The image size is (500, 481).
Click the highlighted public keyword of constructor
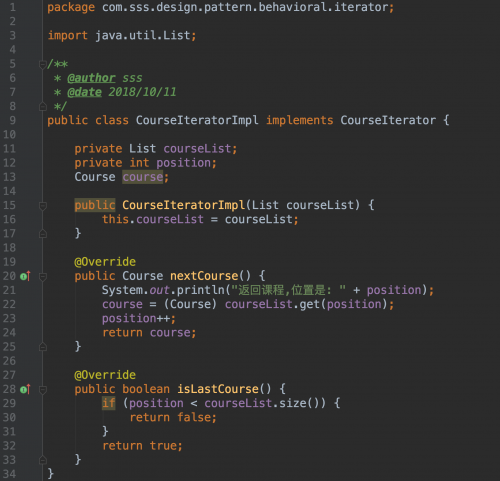(x=95, y=205)
